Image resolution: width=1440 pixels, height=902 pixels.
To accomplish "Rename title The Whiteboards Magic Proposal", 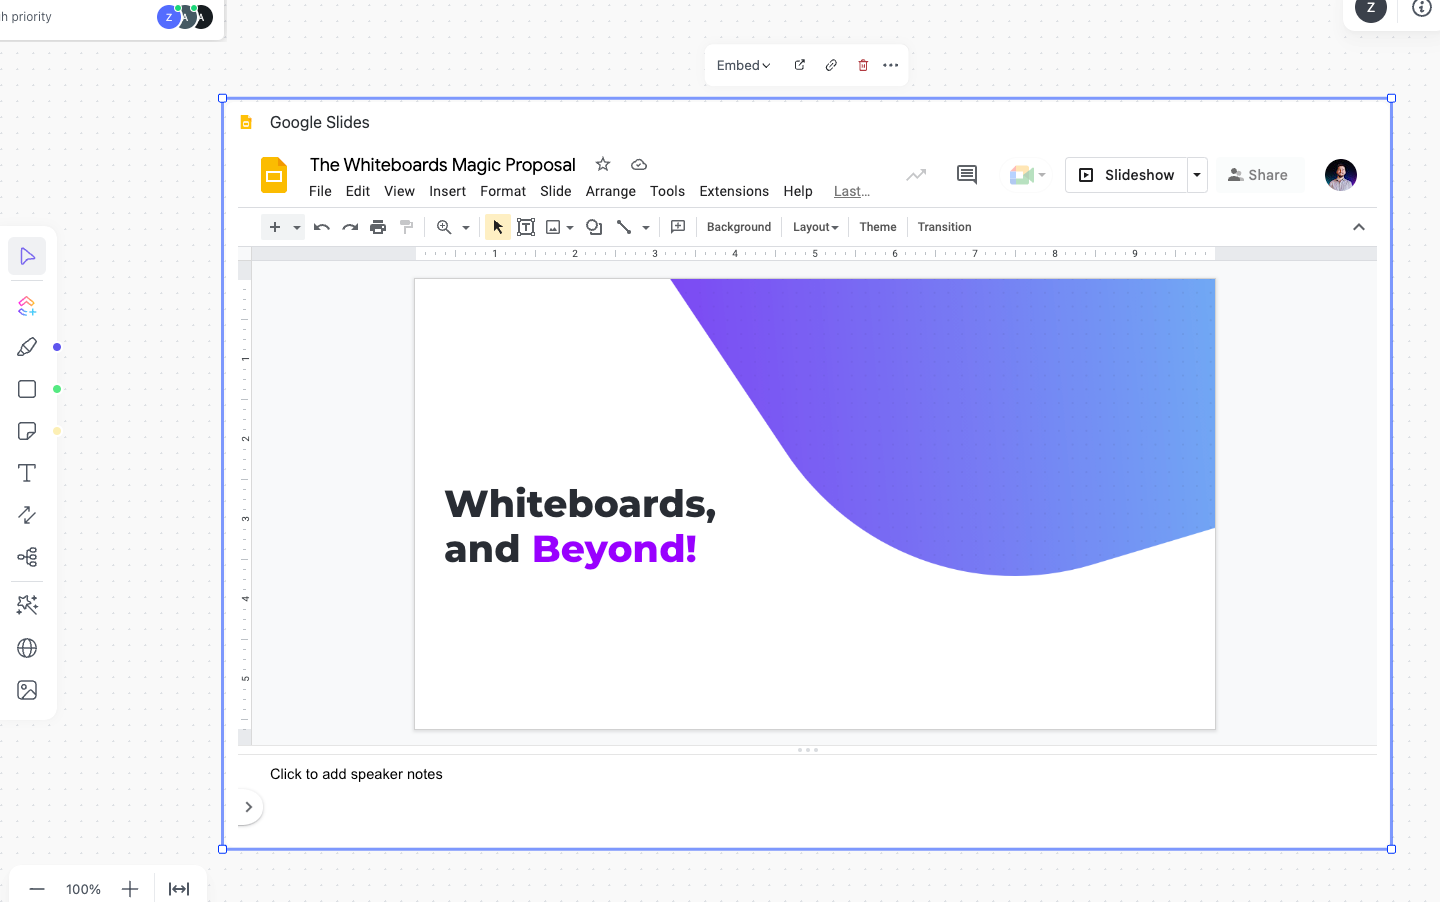I will click(443, 165).
